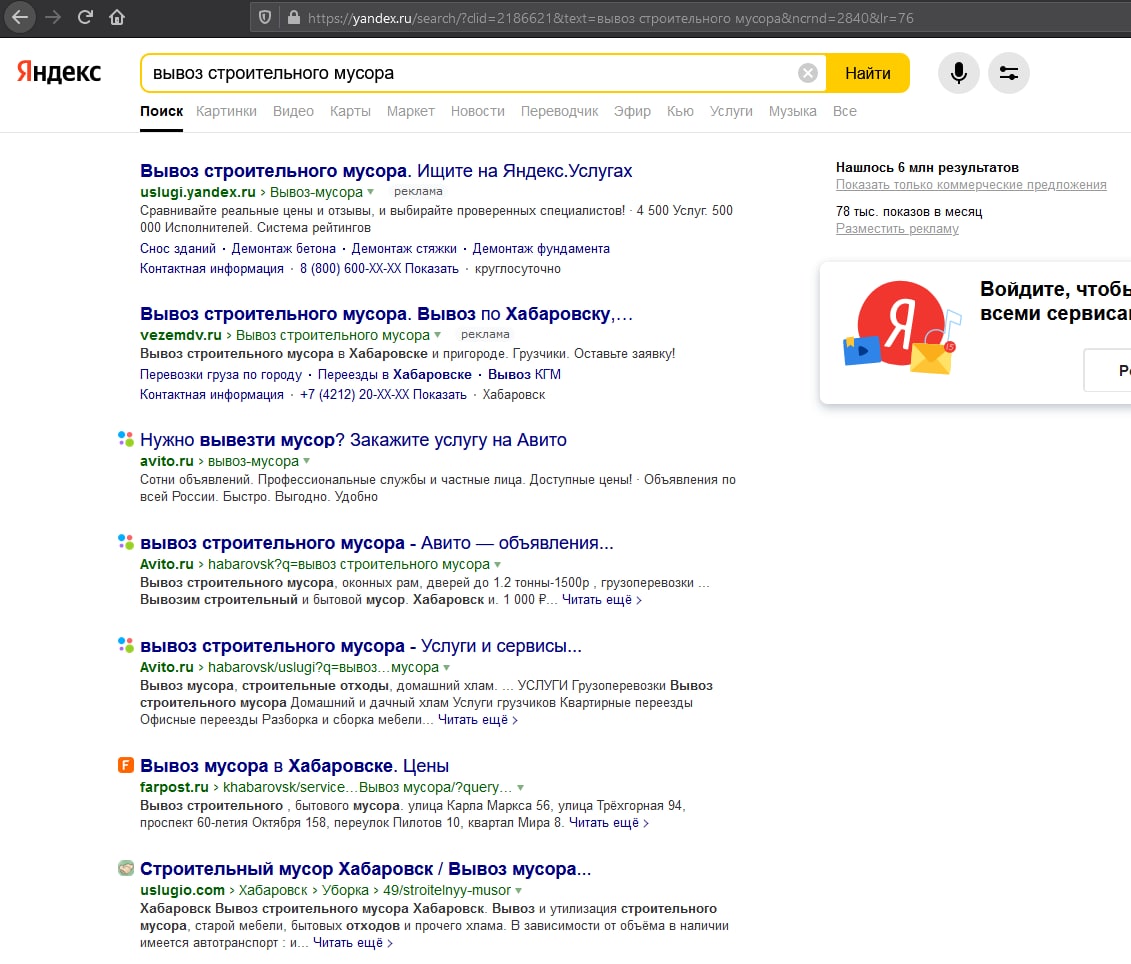Open the Все services tab
The width and height of the screenshot is (1131, 964).
pyautogui.click(x=845, y=111)
